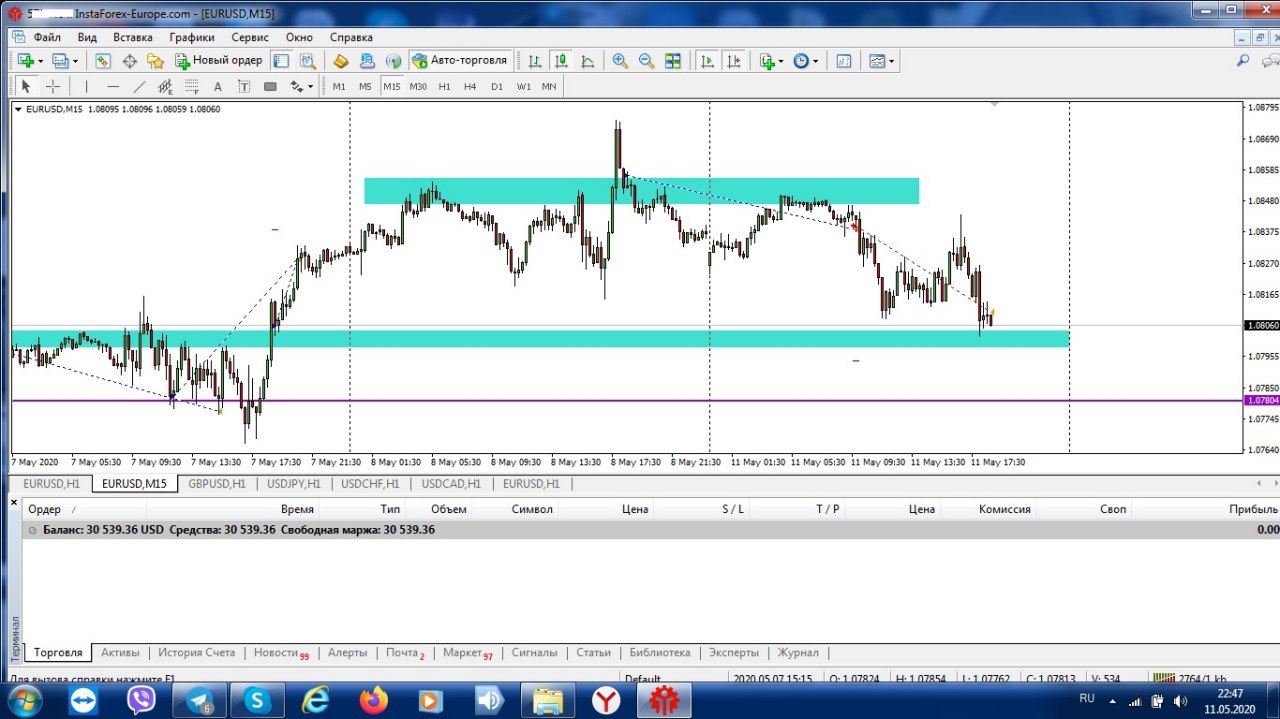
Task: Open the Data Window crosshair-circle icon
Action: (x=130, y=61)
